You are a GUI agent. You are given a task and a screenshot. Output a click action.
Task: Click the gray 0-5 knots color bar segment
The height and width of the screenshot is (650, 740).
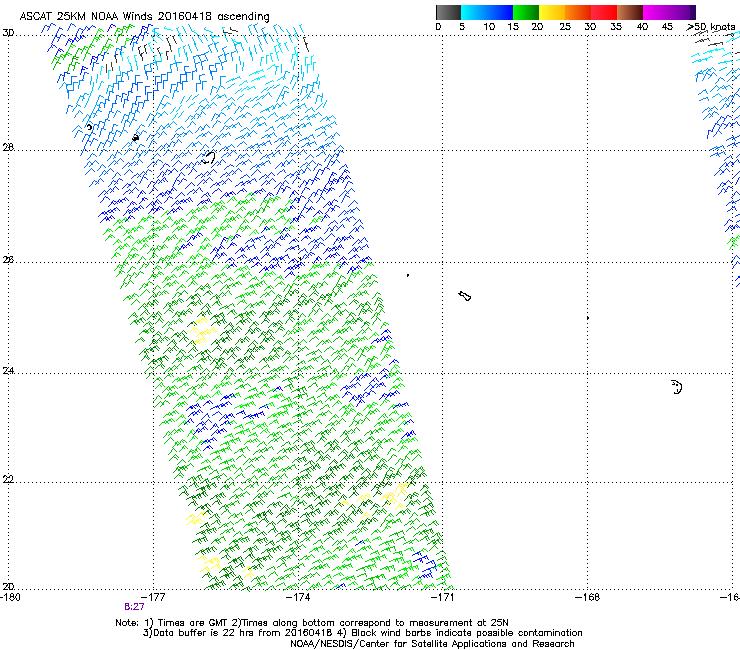(x=448, y=12)
